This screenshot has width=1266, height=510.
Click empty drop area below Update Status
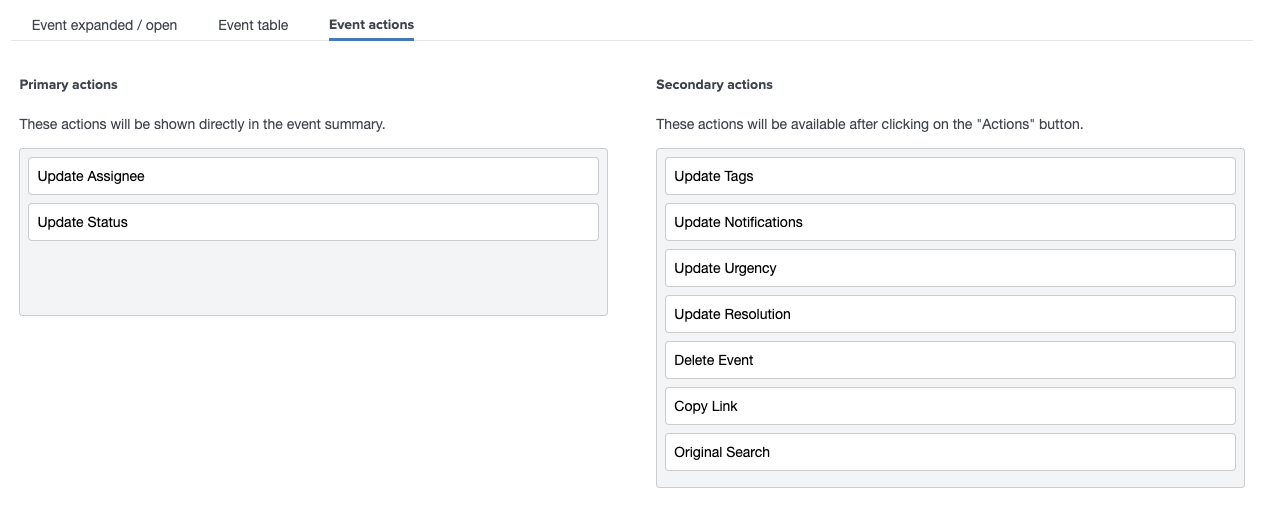click(x=313, y=278)
